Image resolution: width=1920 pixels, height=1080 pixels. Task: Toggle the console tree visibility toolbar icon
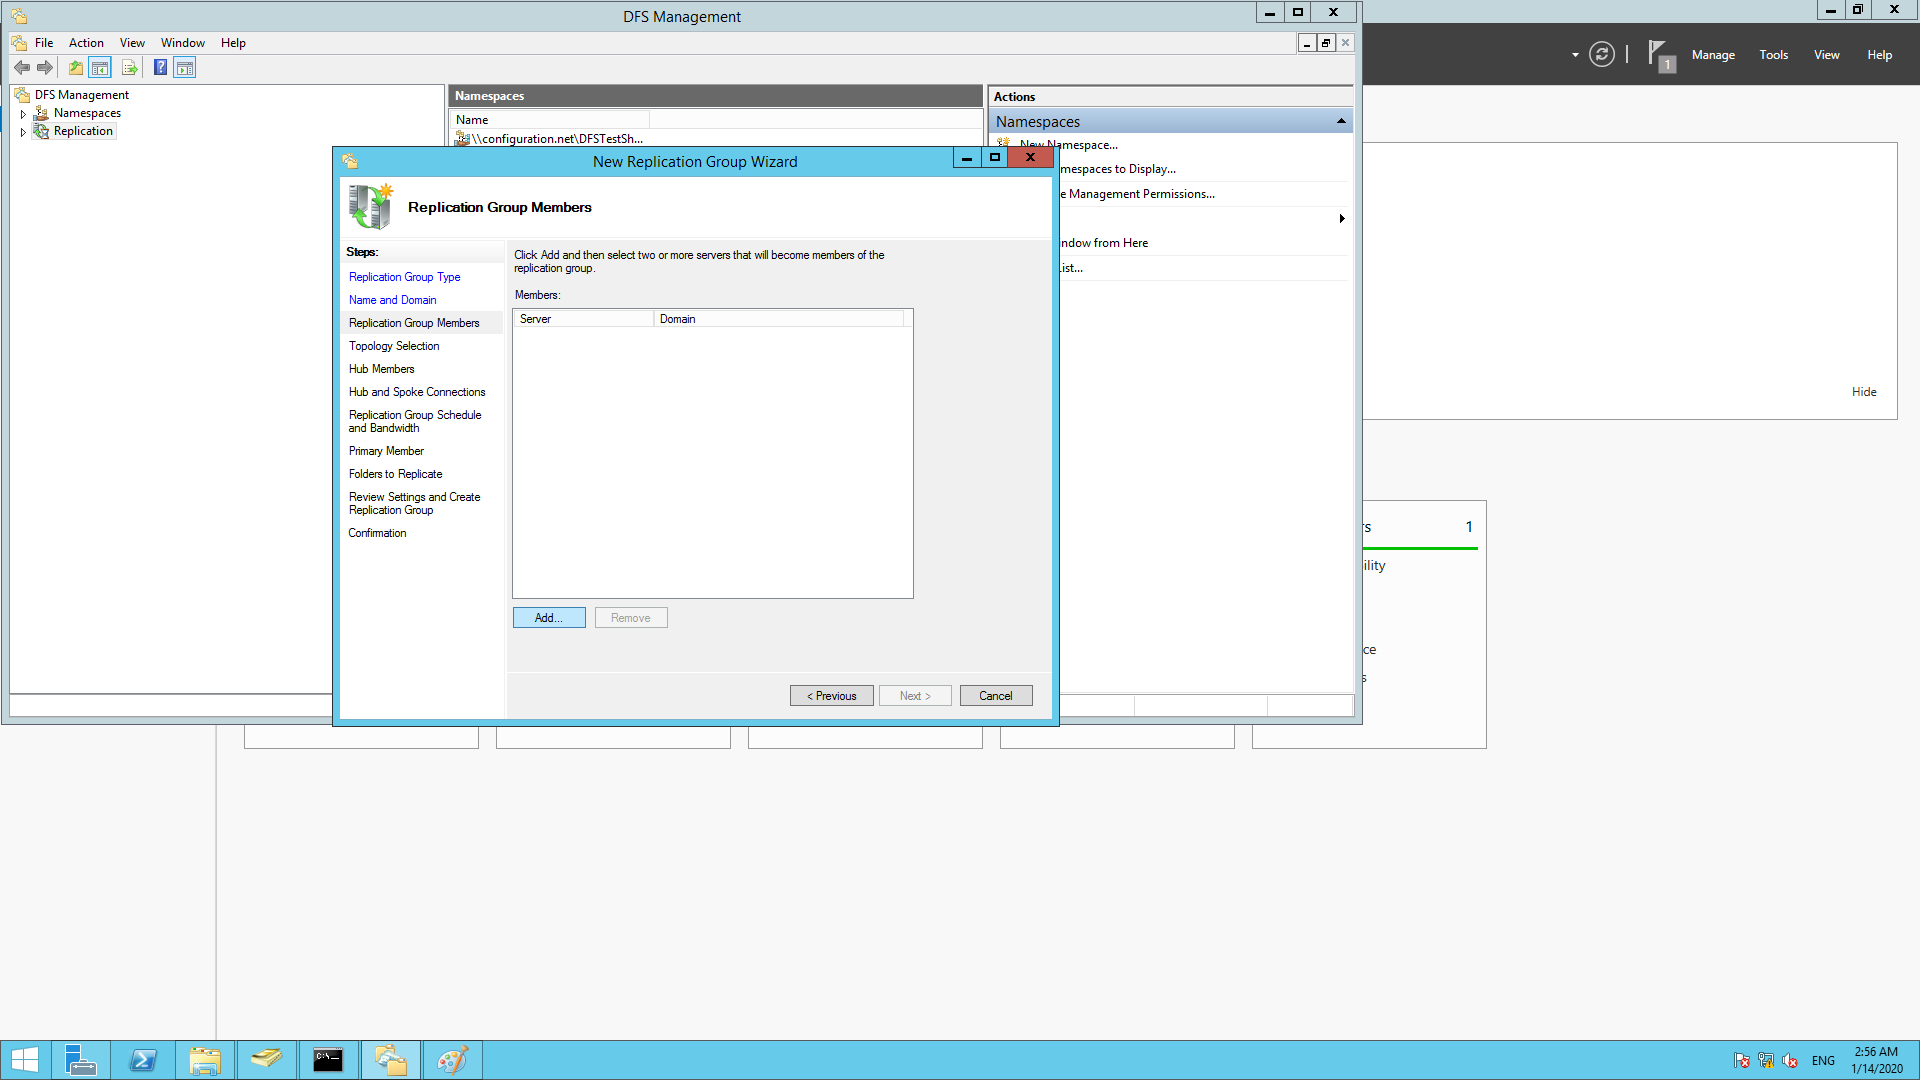tap(100, 67)
